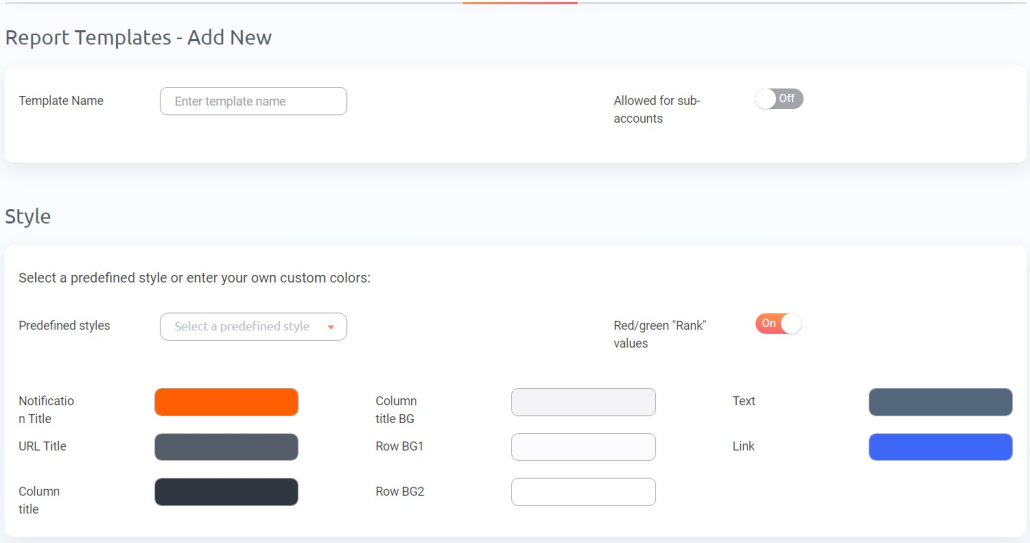Screen dimensions: 1030x543
Task: Click the Template Name input field
Action: [x=253, y=101]
